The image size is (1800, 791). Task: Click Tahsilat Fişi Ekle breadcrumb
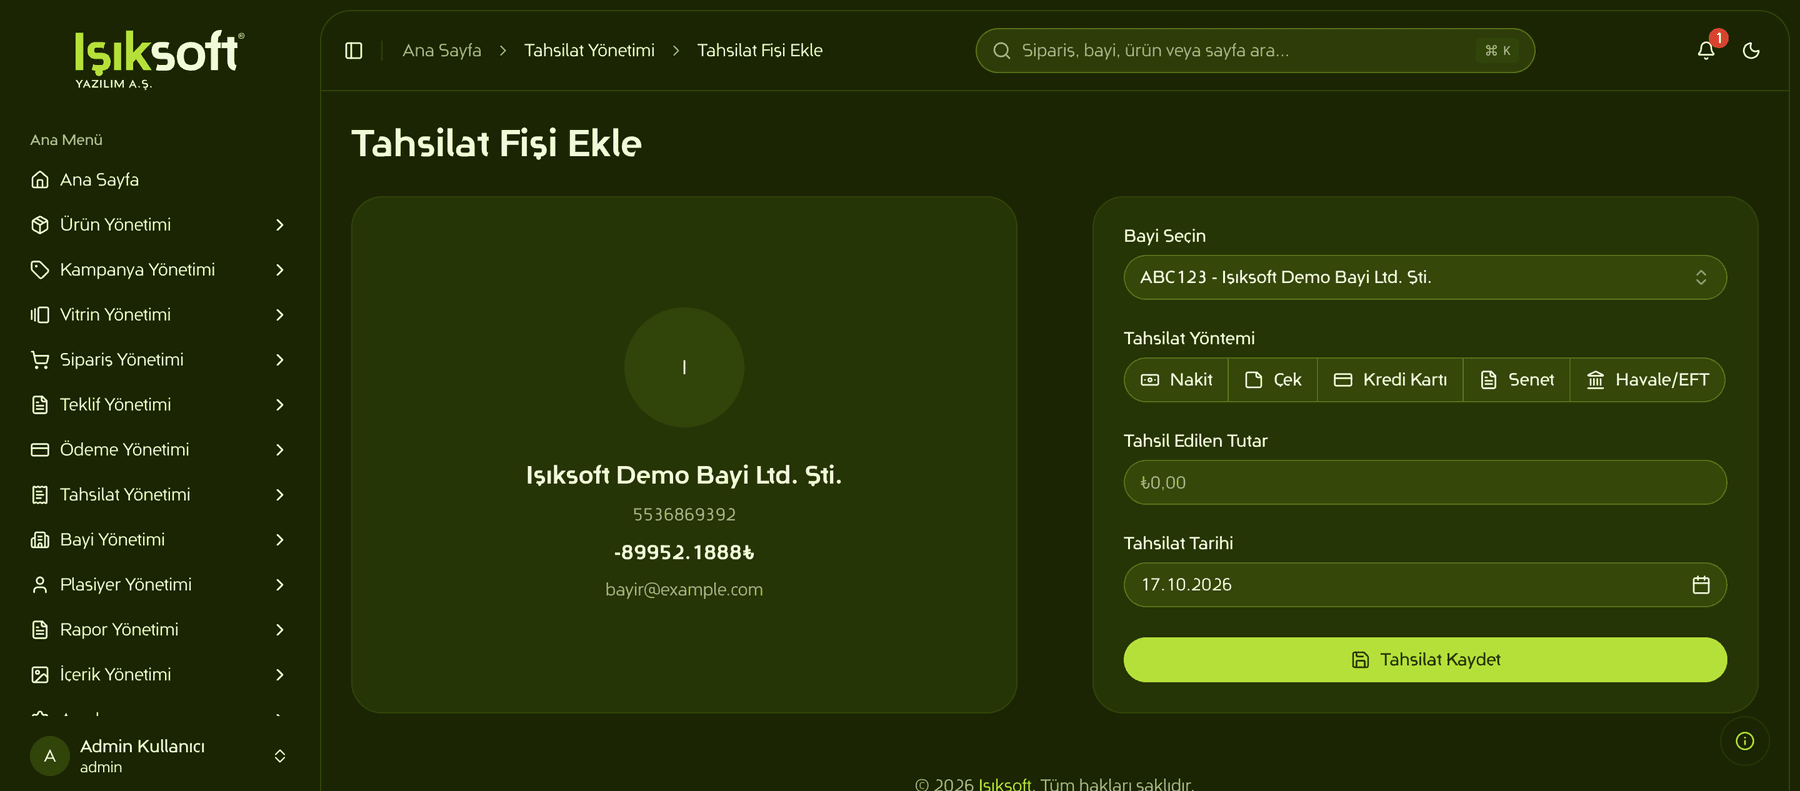760,51
